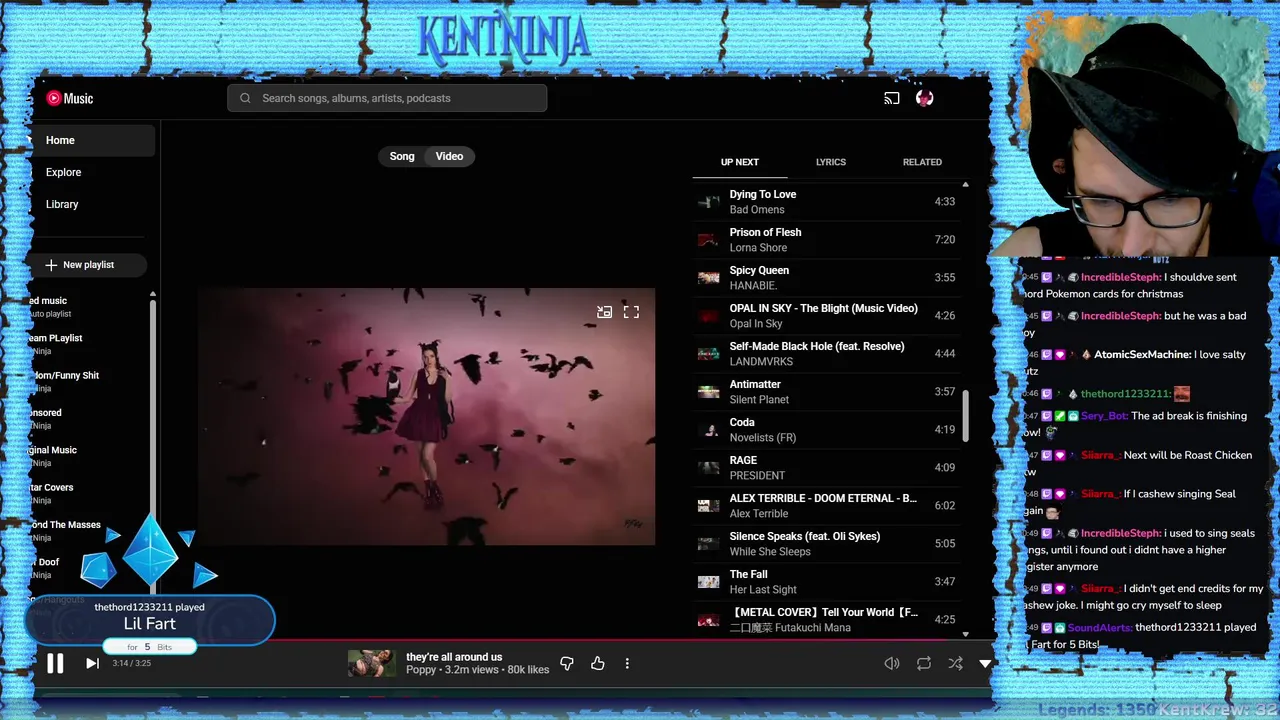
Task: Click the YouTube Music logo
Action: click(69, 98)
